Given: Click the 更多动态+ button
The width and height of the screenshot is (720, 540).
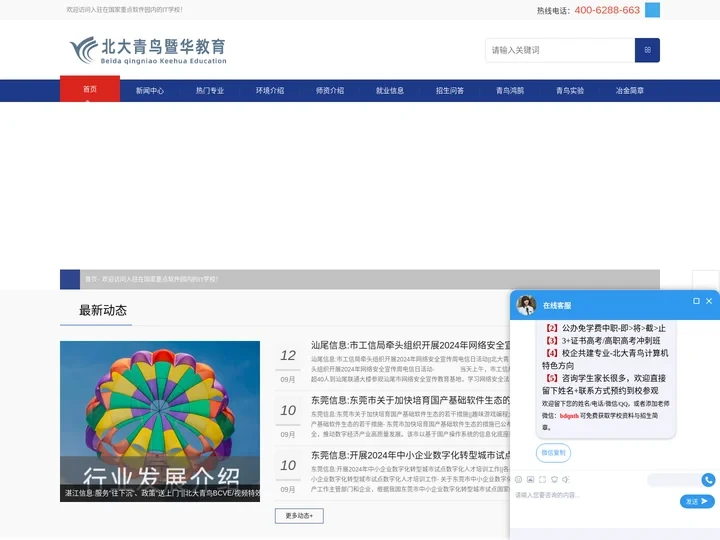Looking at the screenshot, I should point(299,516).
